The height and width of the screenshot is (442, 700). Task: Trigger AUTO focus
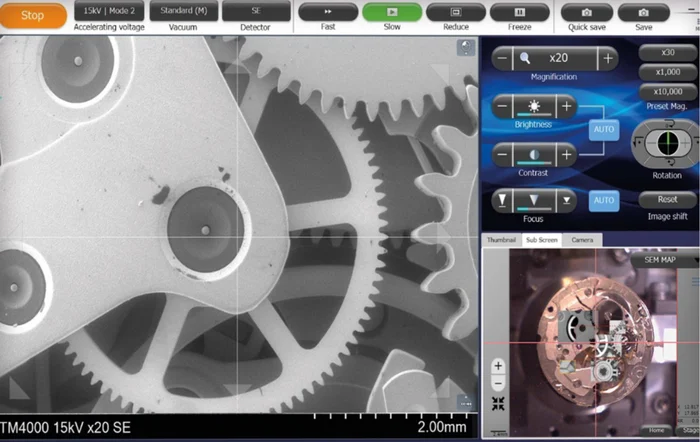[604, 200]
